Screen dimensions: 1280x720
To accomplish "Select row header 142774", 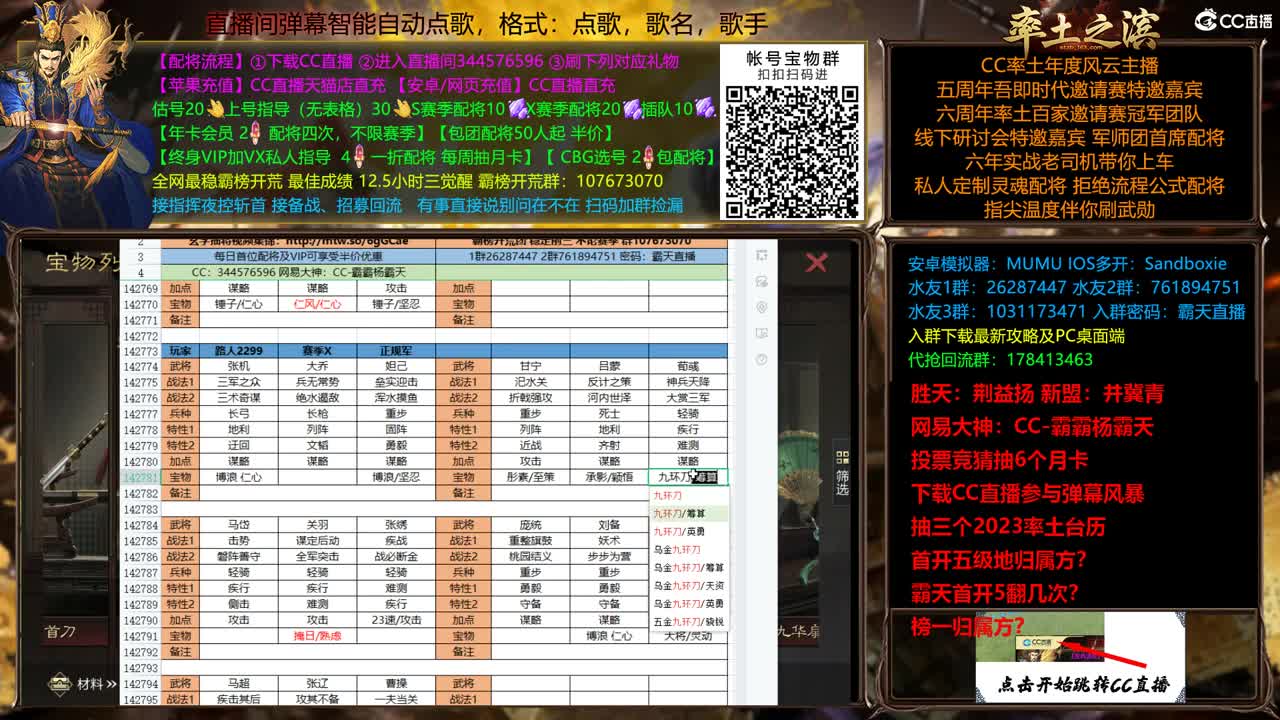I will (x=139, y=366).
